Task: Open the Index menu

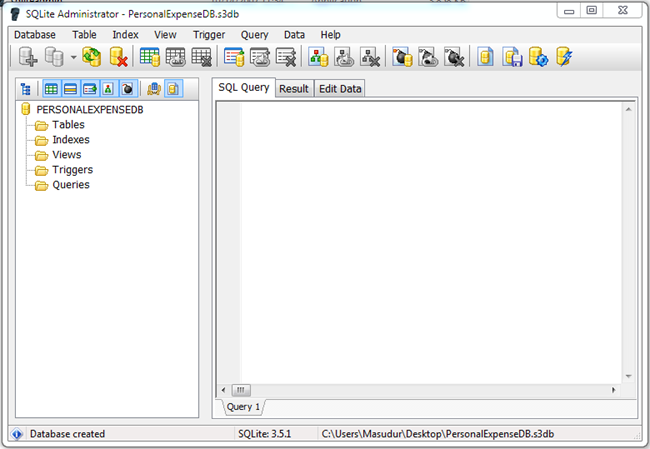Action: pos(125,35)
